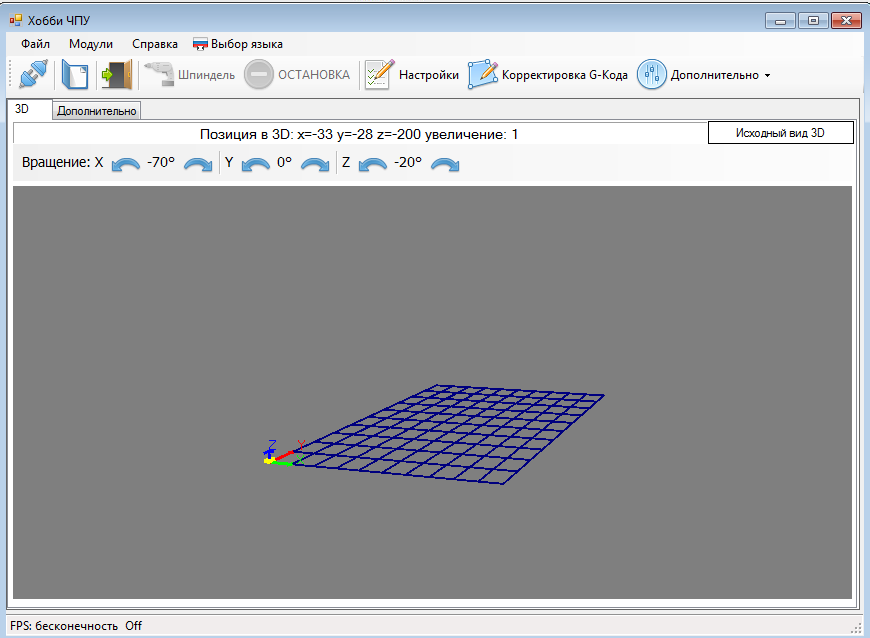Rotate Y axis right arrow
Image resolution: width=870 pixels, height=638 pixels.
315,164
